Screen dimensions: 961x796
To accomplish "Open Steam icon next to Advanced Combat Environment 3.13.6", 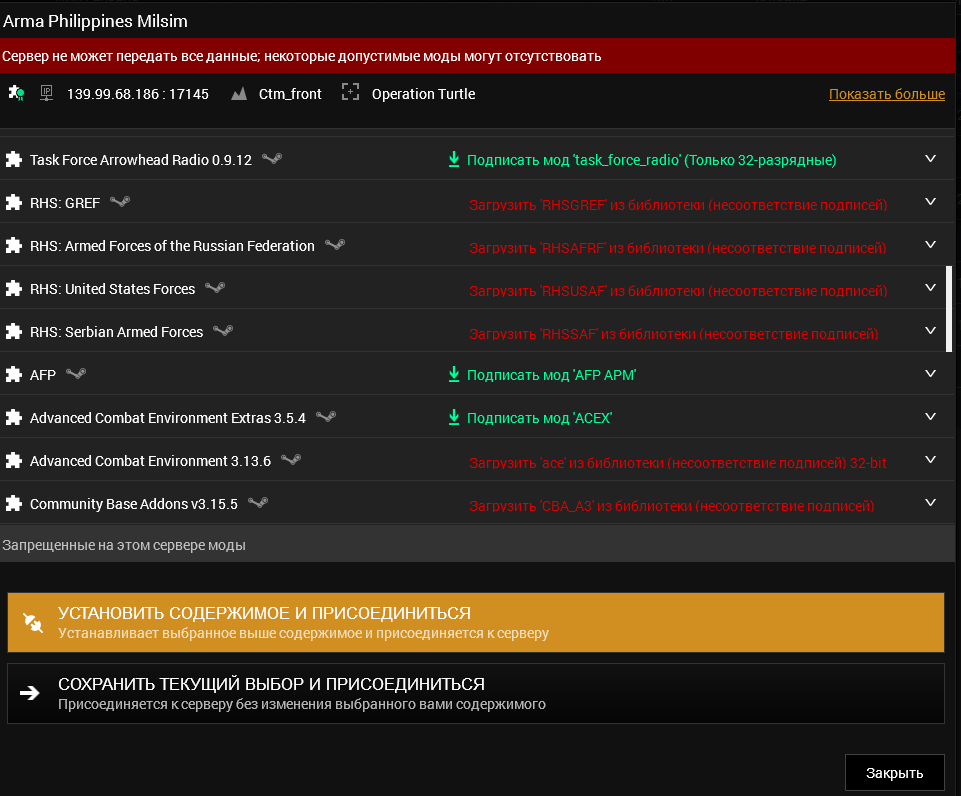I will tap(291, 459).
